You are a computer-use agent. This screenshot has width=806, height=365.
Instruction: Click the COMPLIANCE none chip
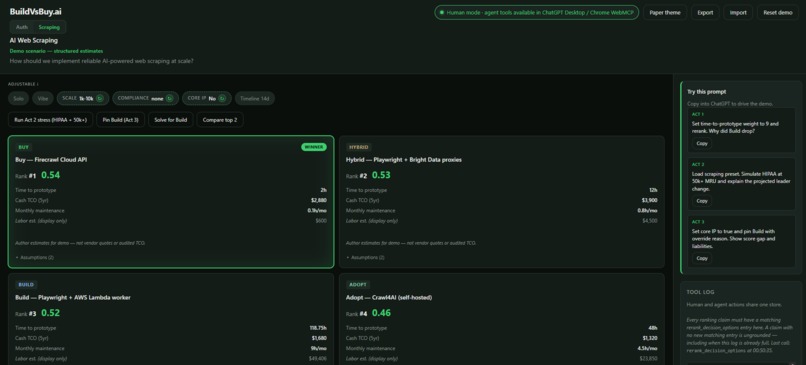click(x=145, y=98)
